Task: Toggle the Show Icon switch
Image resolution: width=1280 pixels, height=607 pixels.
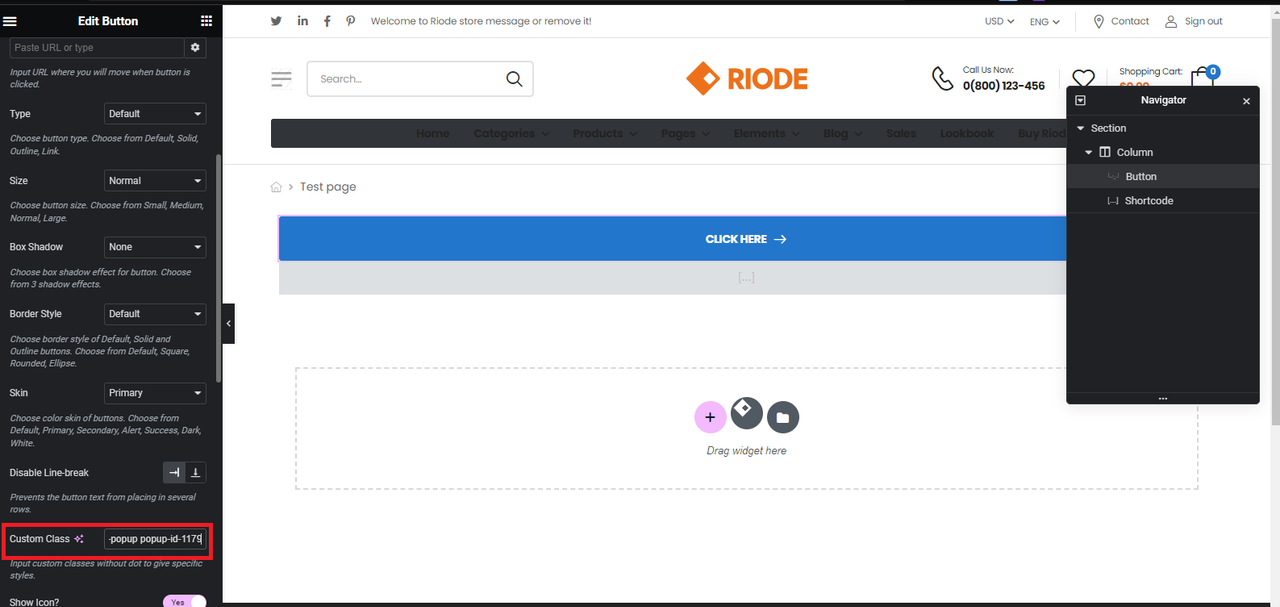Action: (x=184, y=602)
